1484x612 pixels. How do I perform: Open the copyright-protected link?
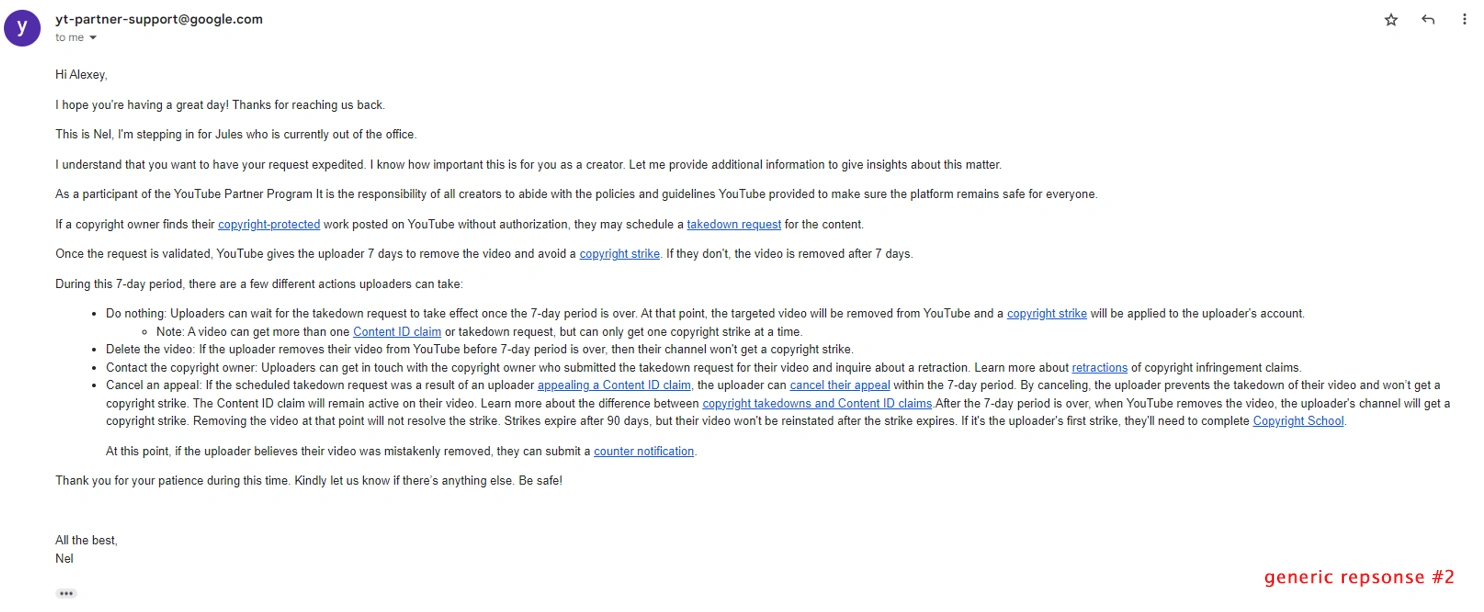[269, 224]
